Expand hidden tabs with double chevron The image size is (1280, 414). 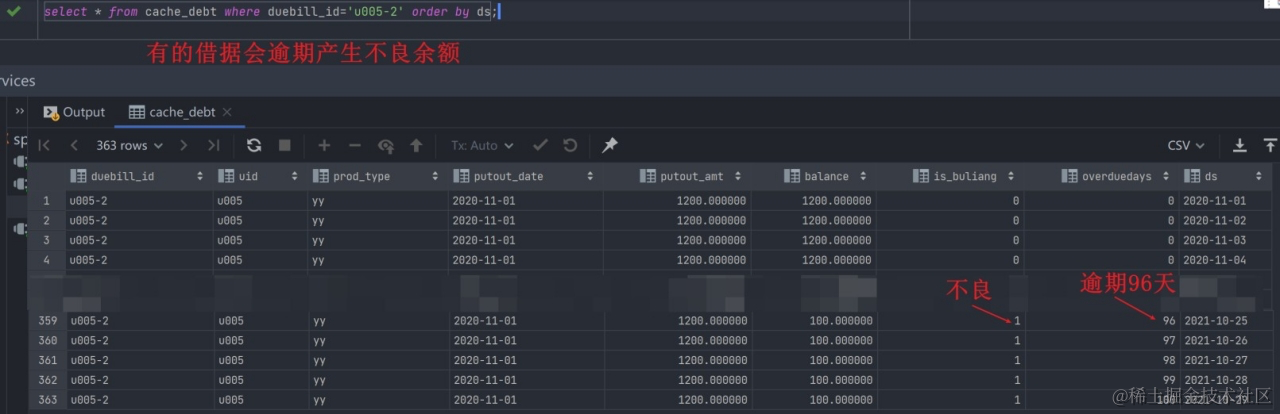[x=19, y=111]
